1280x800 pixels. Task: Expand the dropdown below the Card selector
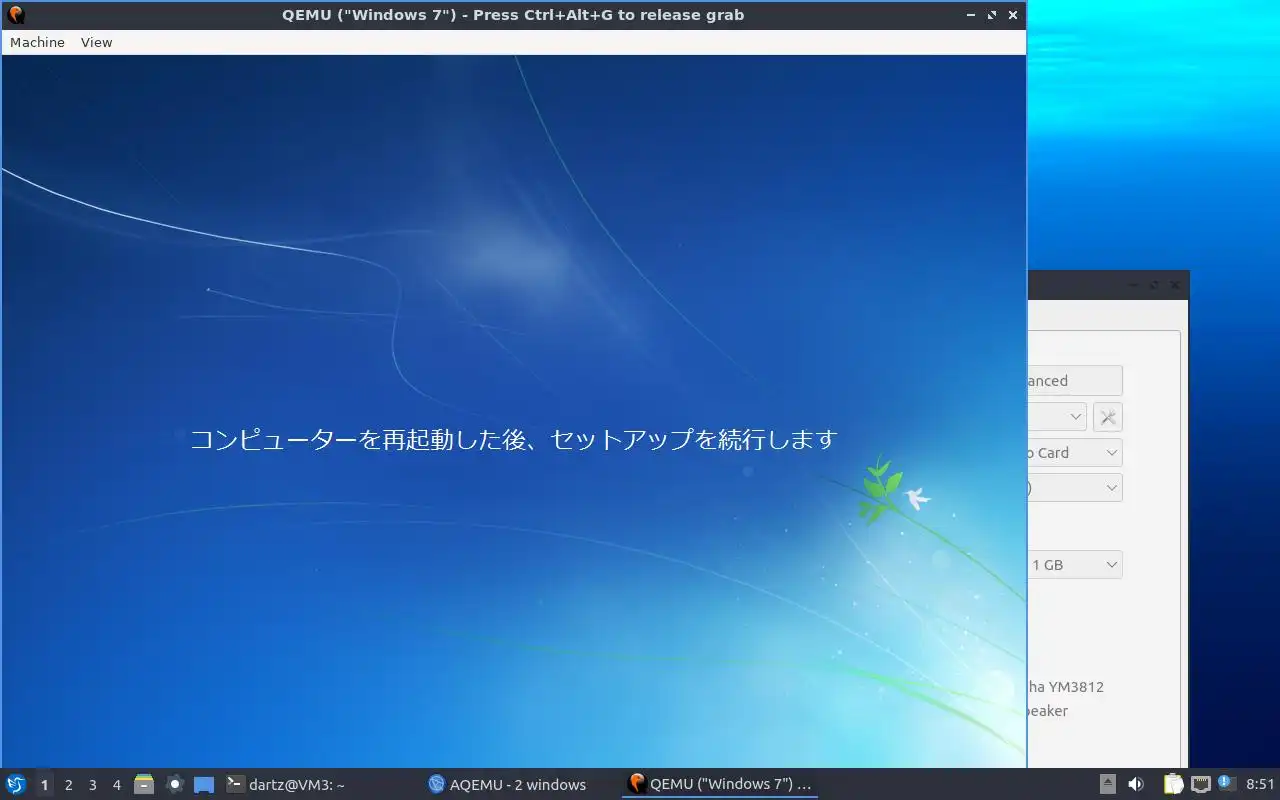click(1075, 488)
